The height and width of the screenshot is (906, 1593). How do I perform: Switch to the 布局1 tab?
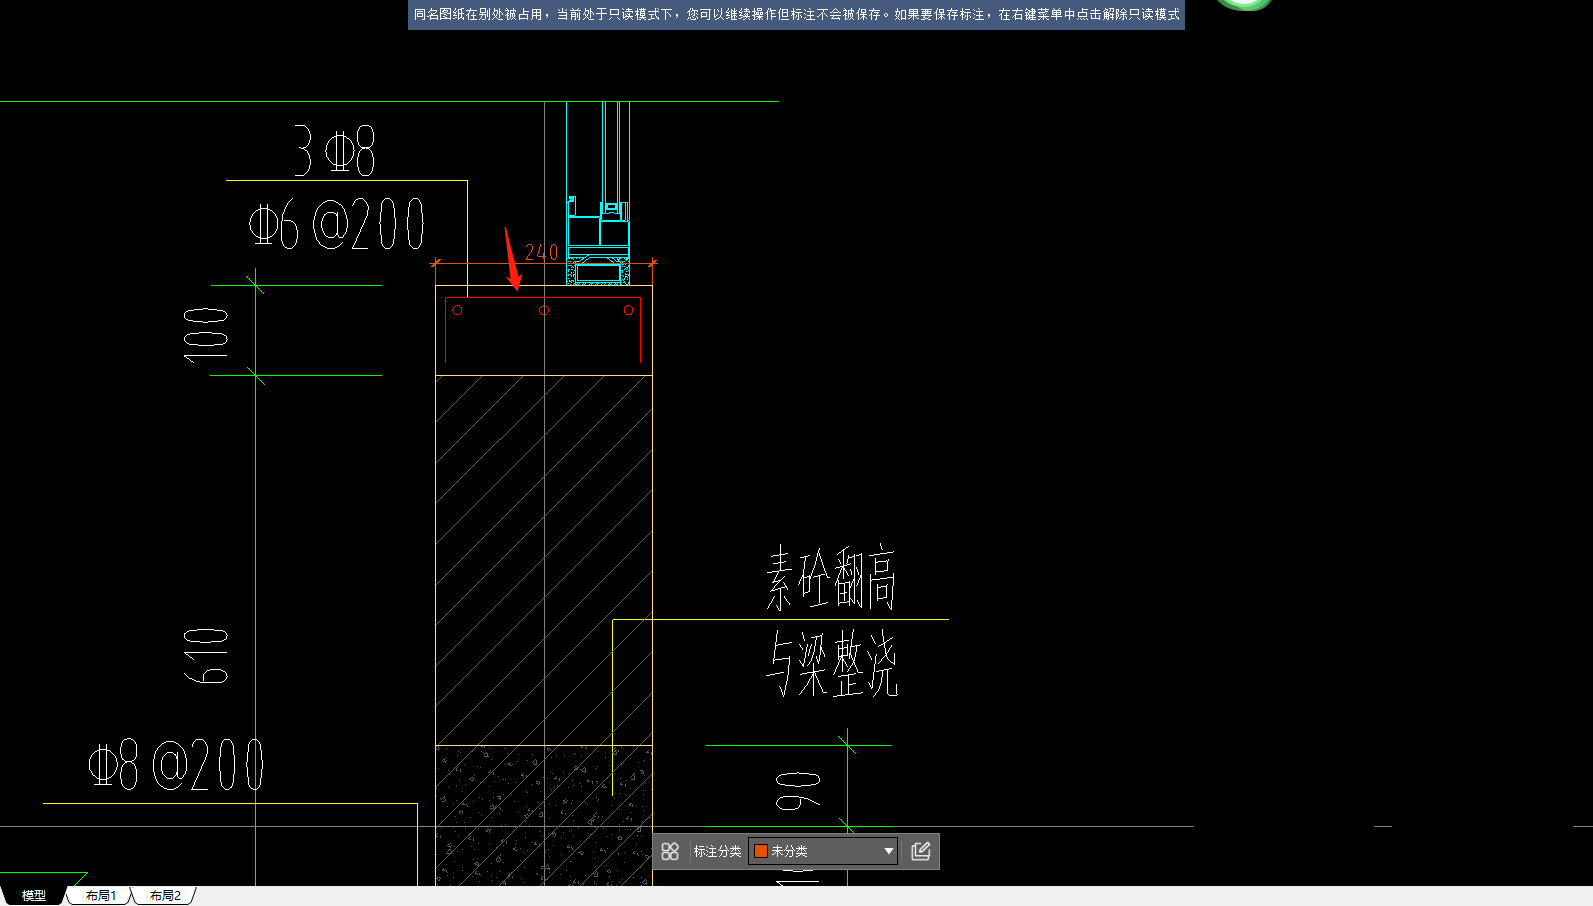[x=100, y=895]
